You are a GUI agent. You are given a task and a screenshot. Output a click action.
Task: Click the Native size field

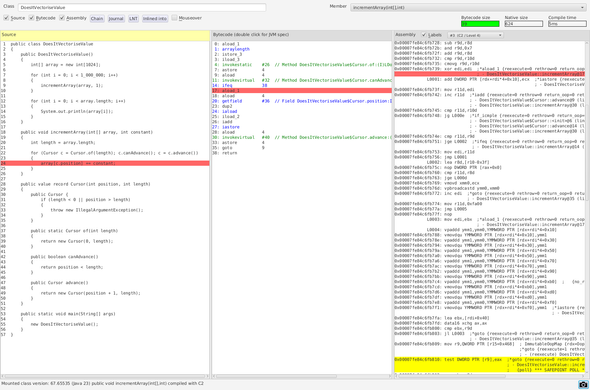pos(523,24)
